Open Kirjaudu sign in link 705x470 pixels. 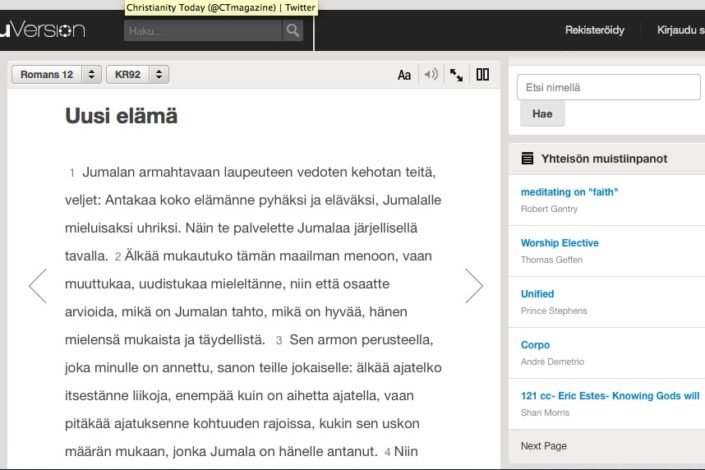click(681, 30)
